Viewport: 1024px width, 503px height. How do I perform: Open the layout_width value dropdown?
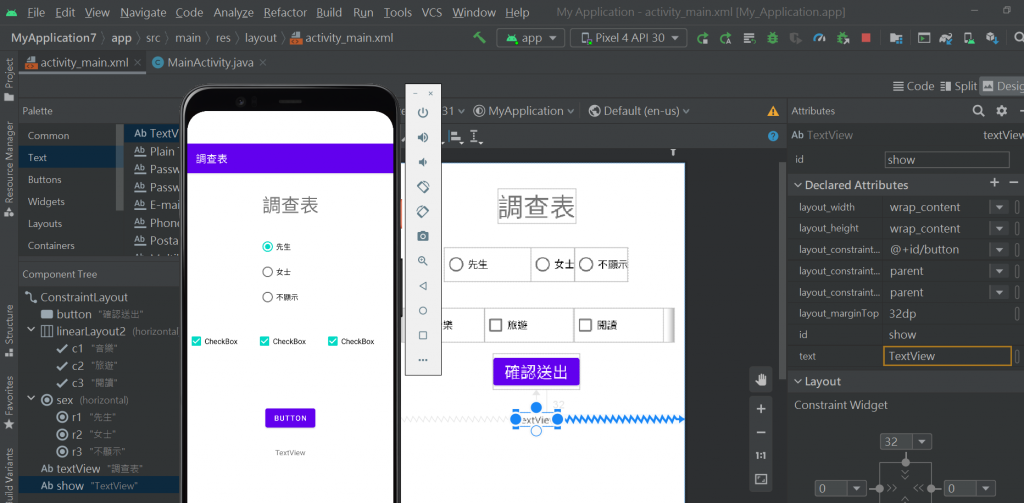(999, 208)
